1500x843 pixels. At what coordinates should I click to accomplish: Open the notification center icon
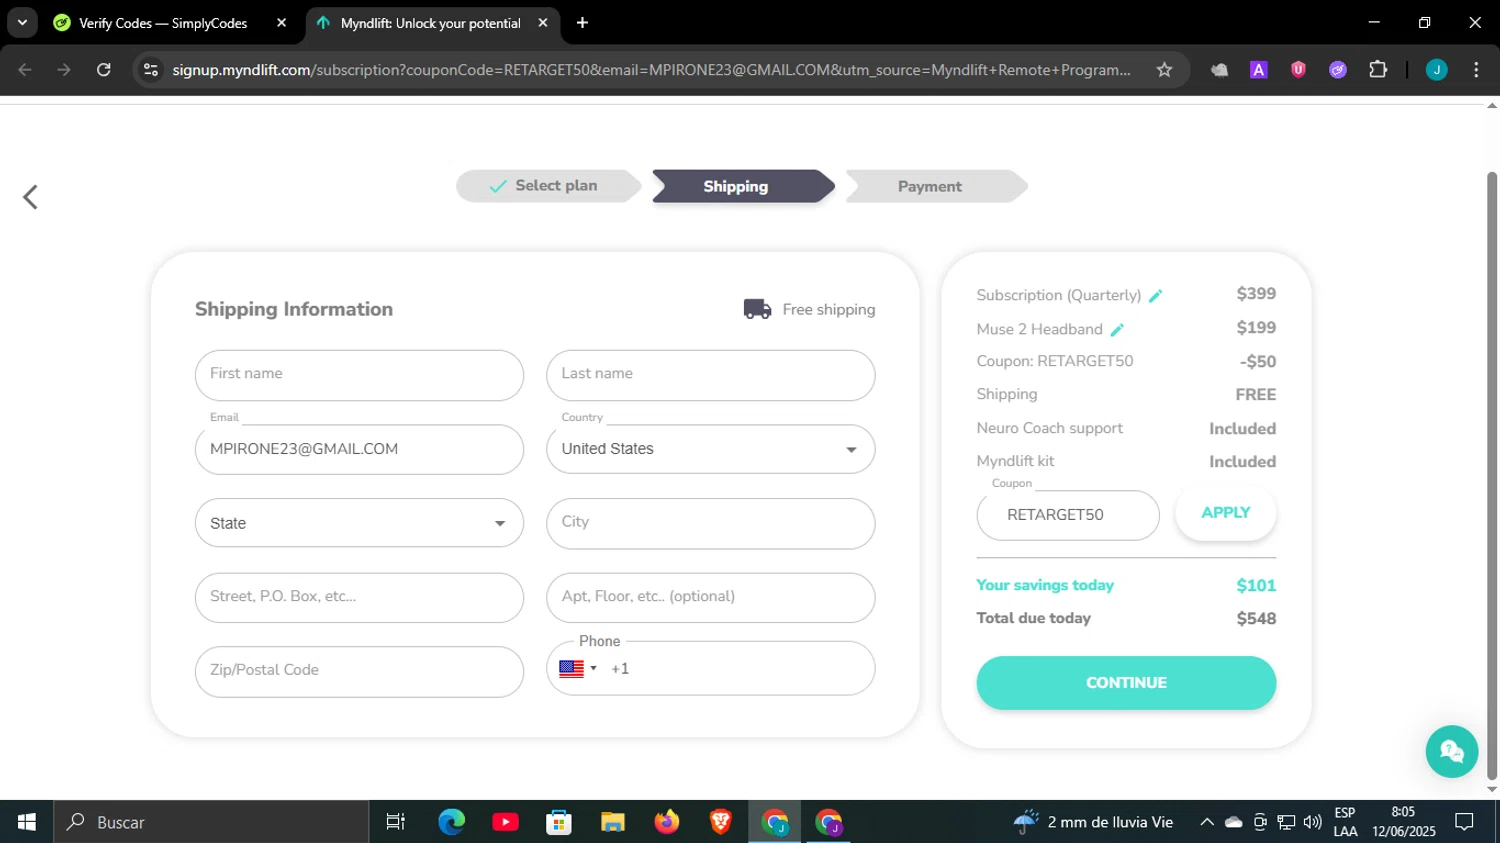pyautogui.click(x=1465, y=822)
